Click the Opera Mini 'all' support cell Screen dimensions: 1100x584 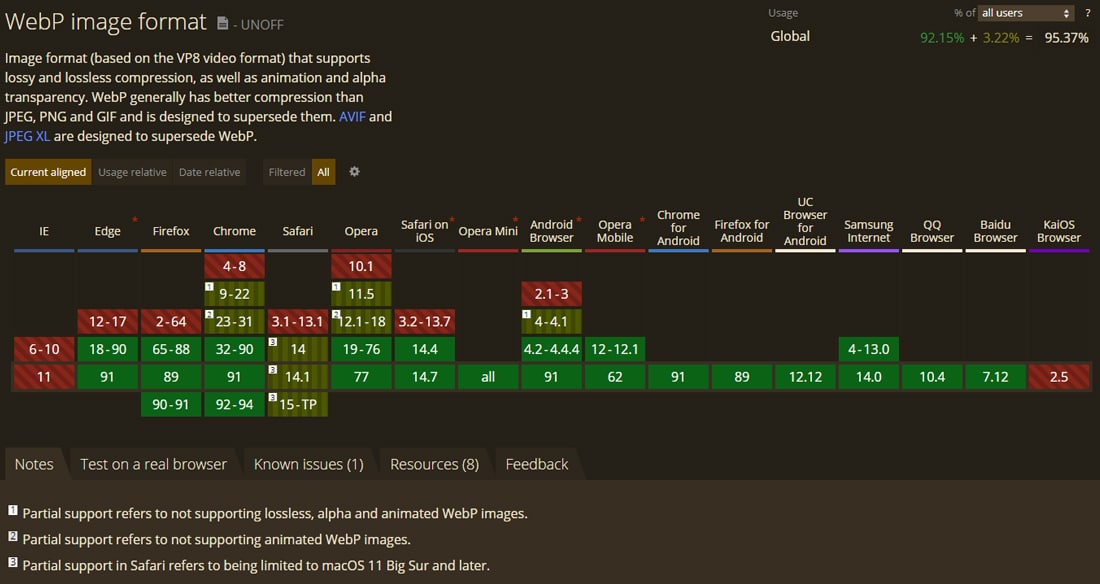[x=488, y=377]
